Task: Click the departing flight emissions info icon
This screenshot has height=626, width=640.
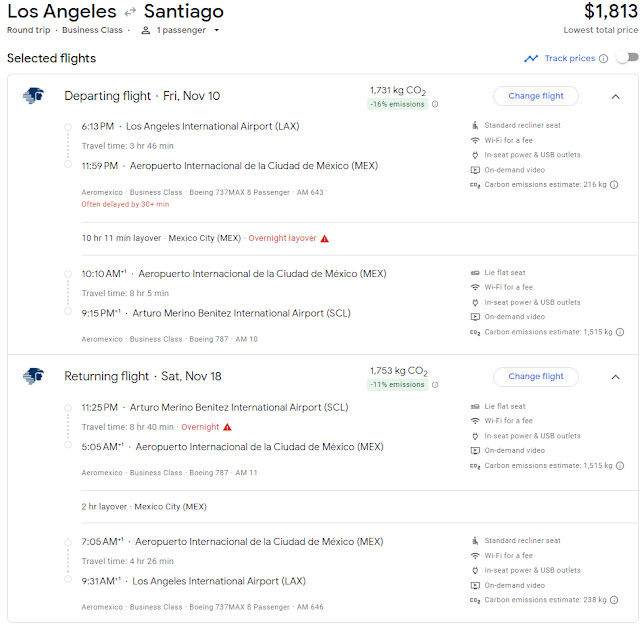Action: [435, 104]
